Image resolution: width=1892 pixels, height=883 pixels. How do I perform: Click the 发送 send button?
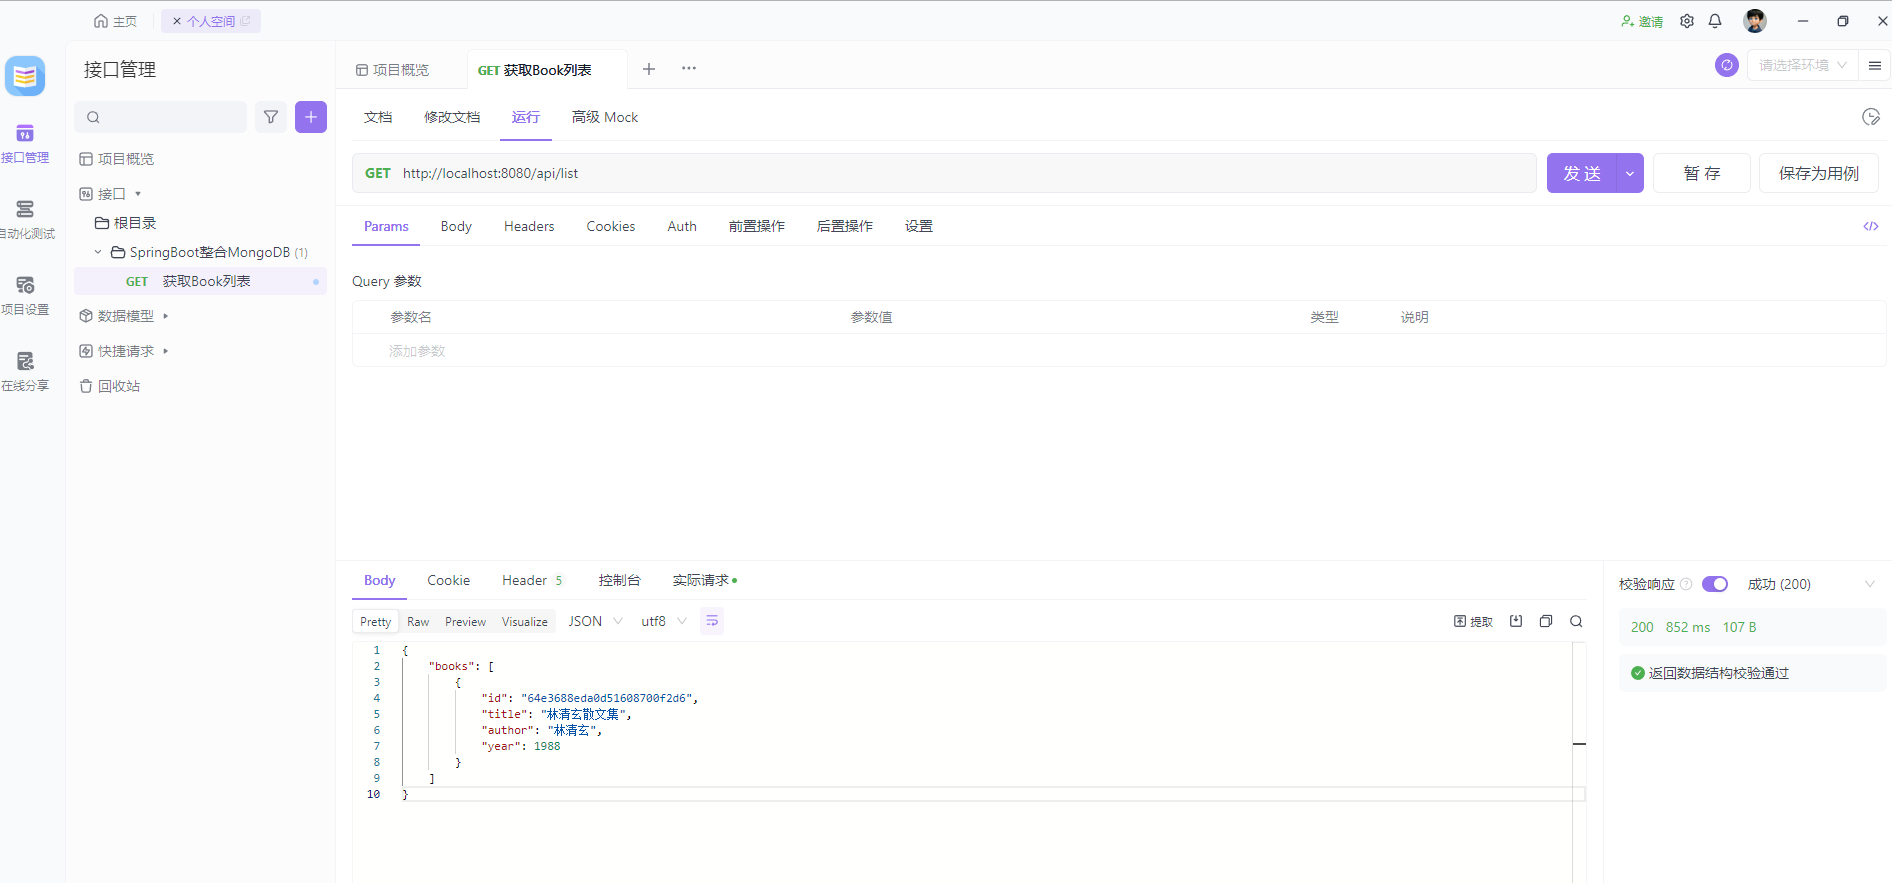click(x=1582, y=173)
